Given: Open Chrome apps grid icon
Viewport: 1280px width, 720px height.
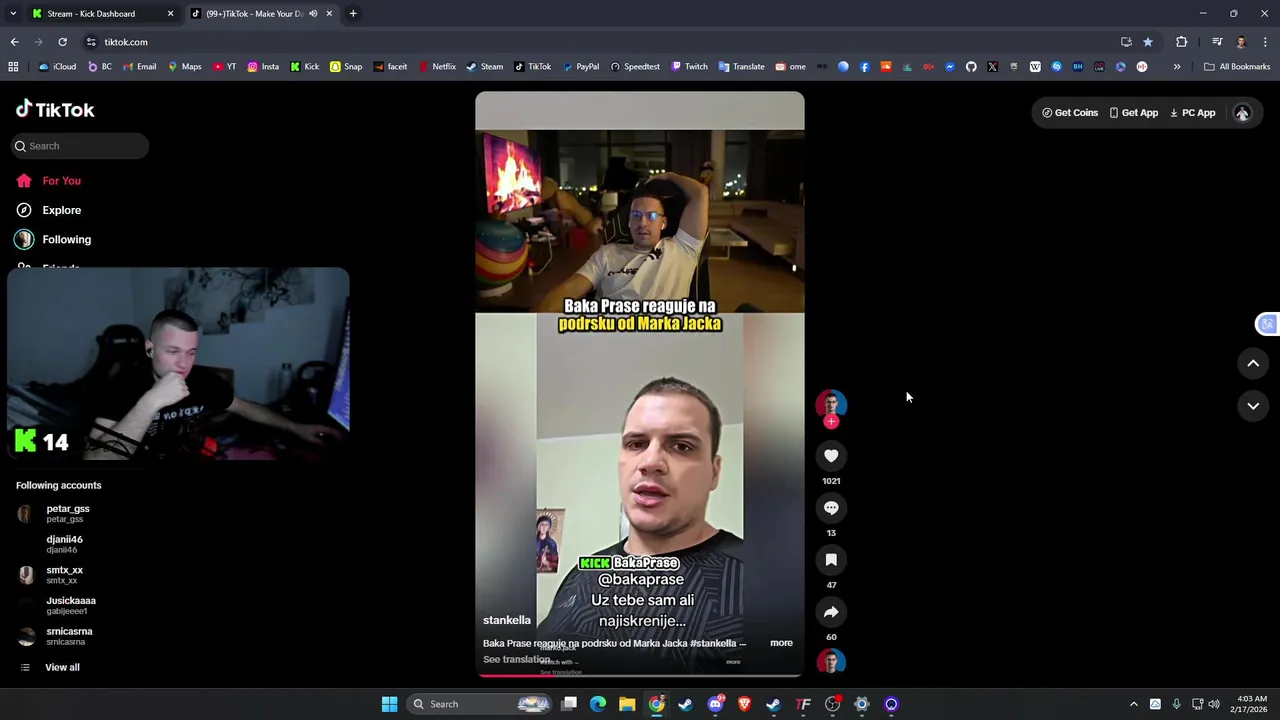Looking at the screenshot, I should point(13,67).
